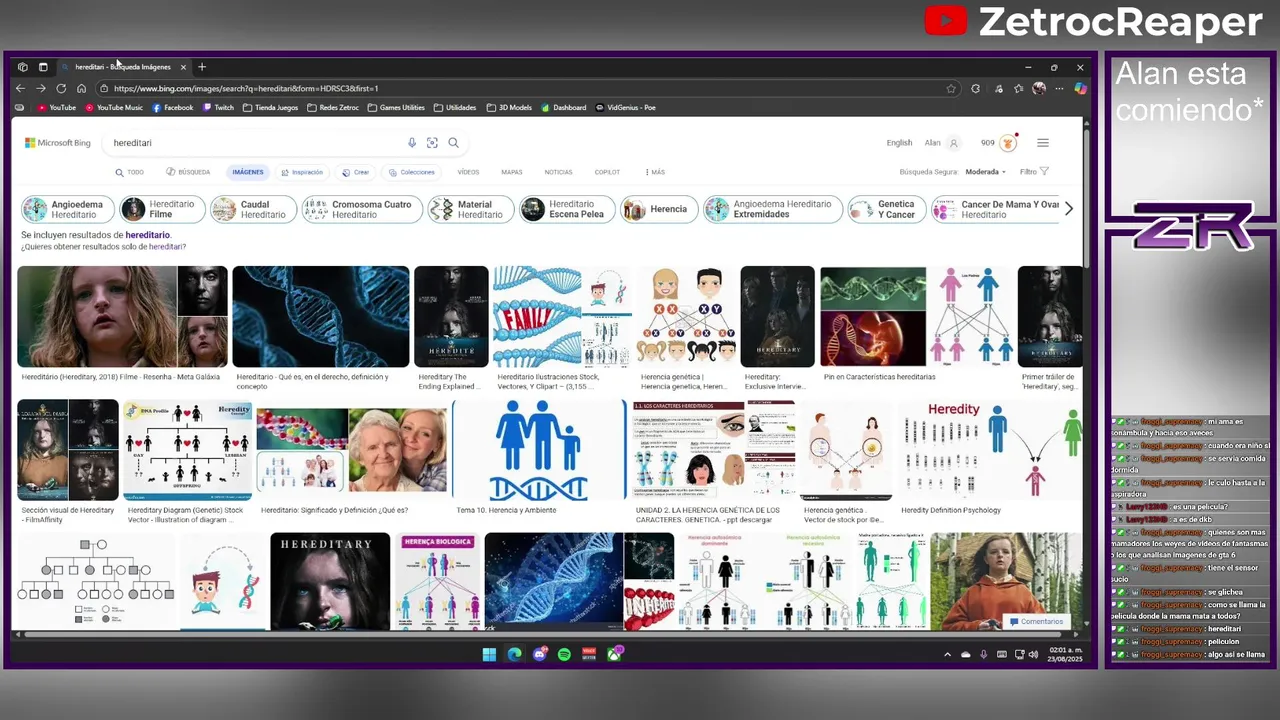The image size is (1280, 720).
Task: Open the Bing hamburger menu
Action: [1043, 143]
